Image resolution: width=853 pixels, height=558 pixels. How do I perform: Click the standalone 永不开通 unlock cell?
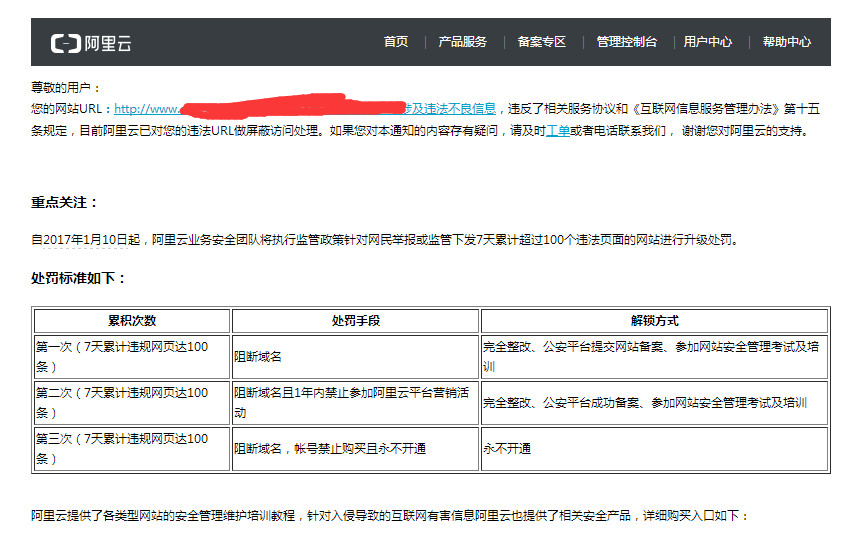[x=654, y=449]
